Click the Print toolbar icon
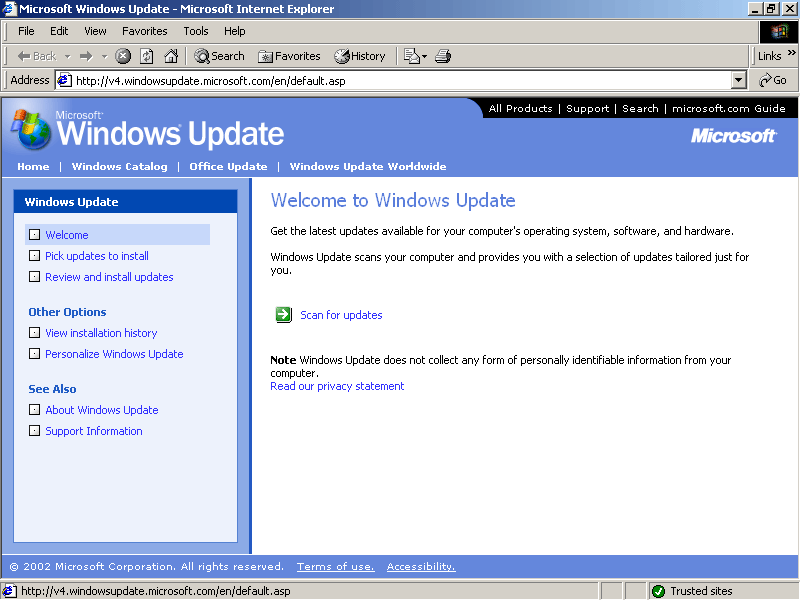This screenshot has height=600, width=800. pyautogui.click(x=443, y=56)
